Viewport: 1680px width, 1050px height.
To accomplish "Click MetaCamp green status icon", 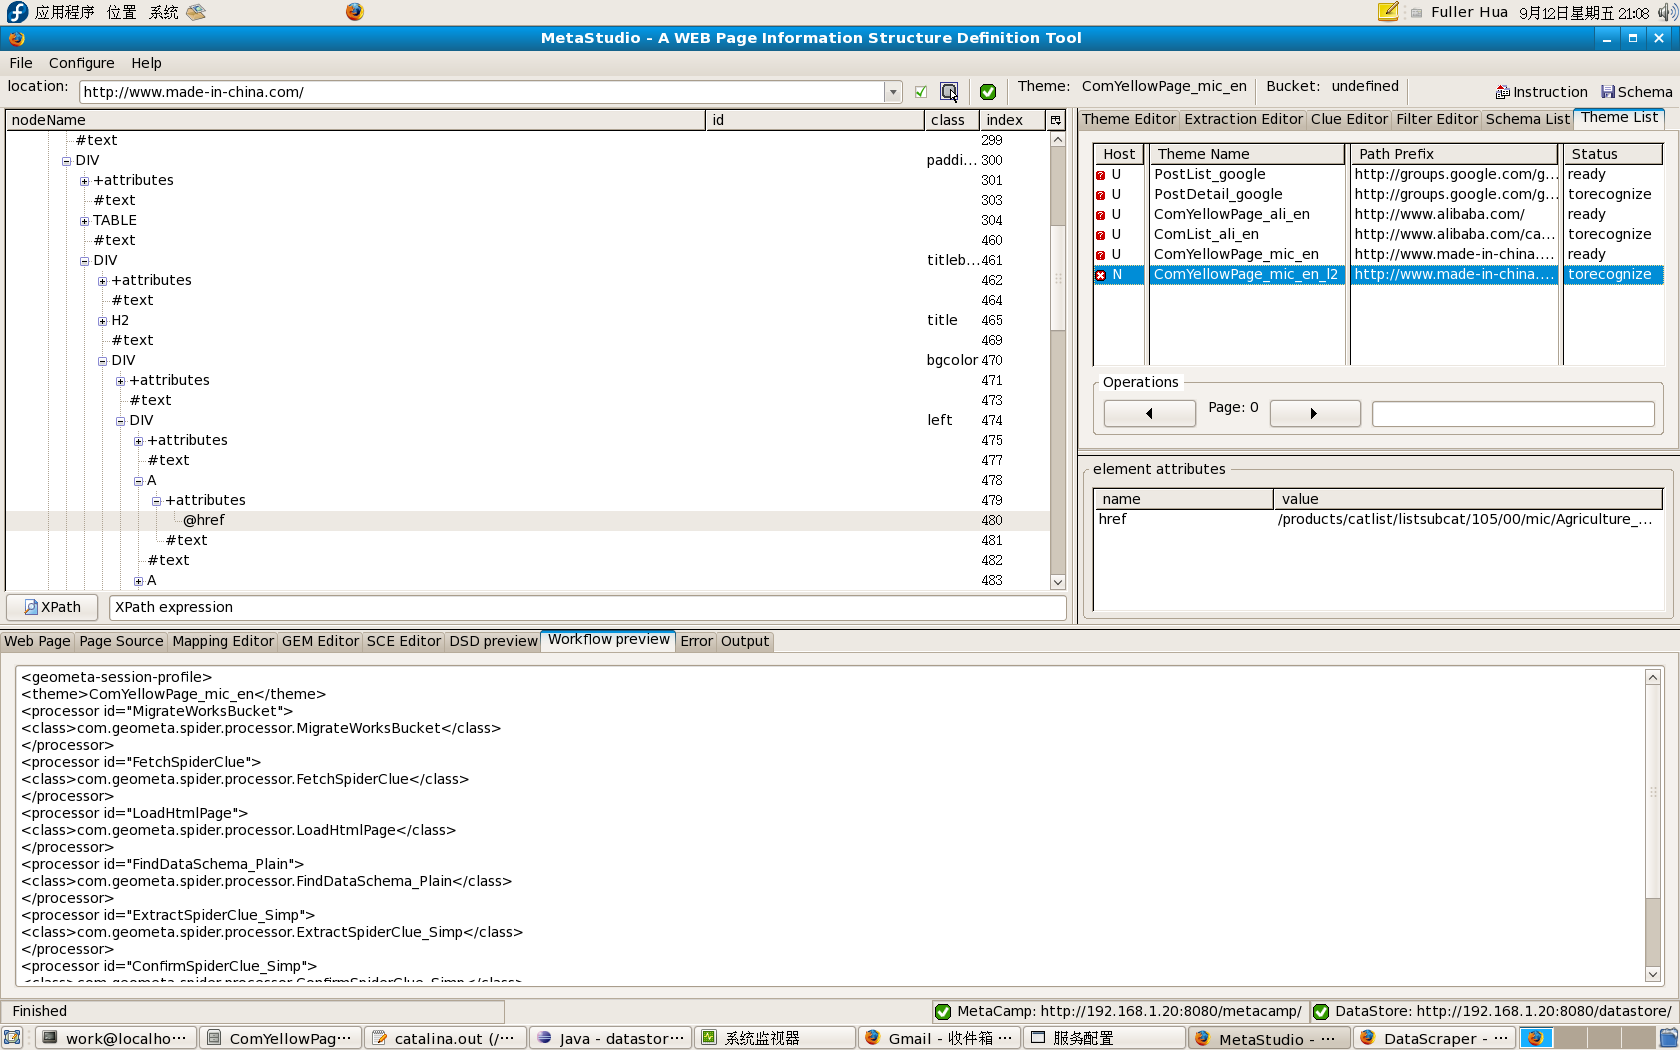I will click(x=942, y=1011).
